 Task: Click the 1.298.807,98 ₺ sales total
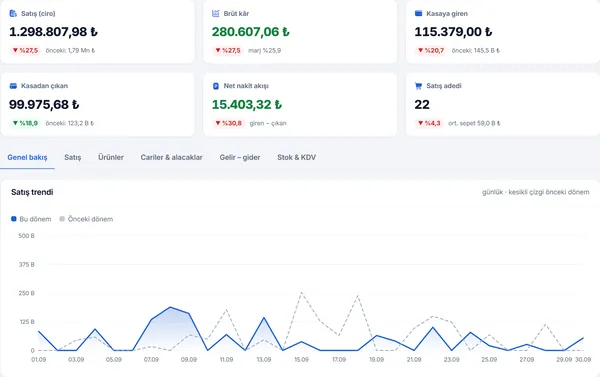(x=54, y=32)
